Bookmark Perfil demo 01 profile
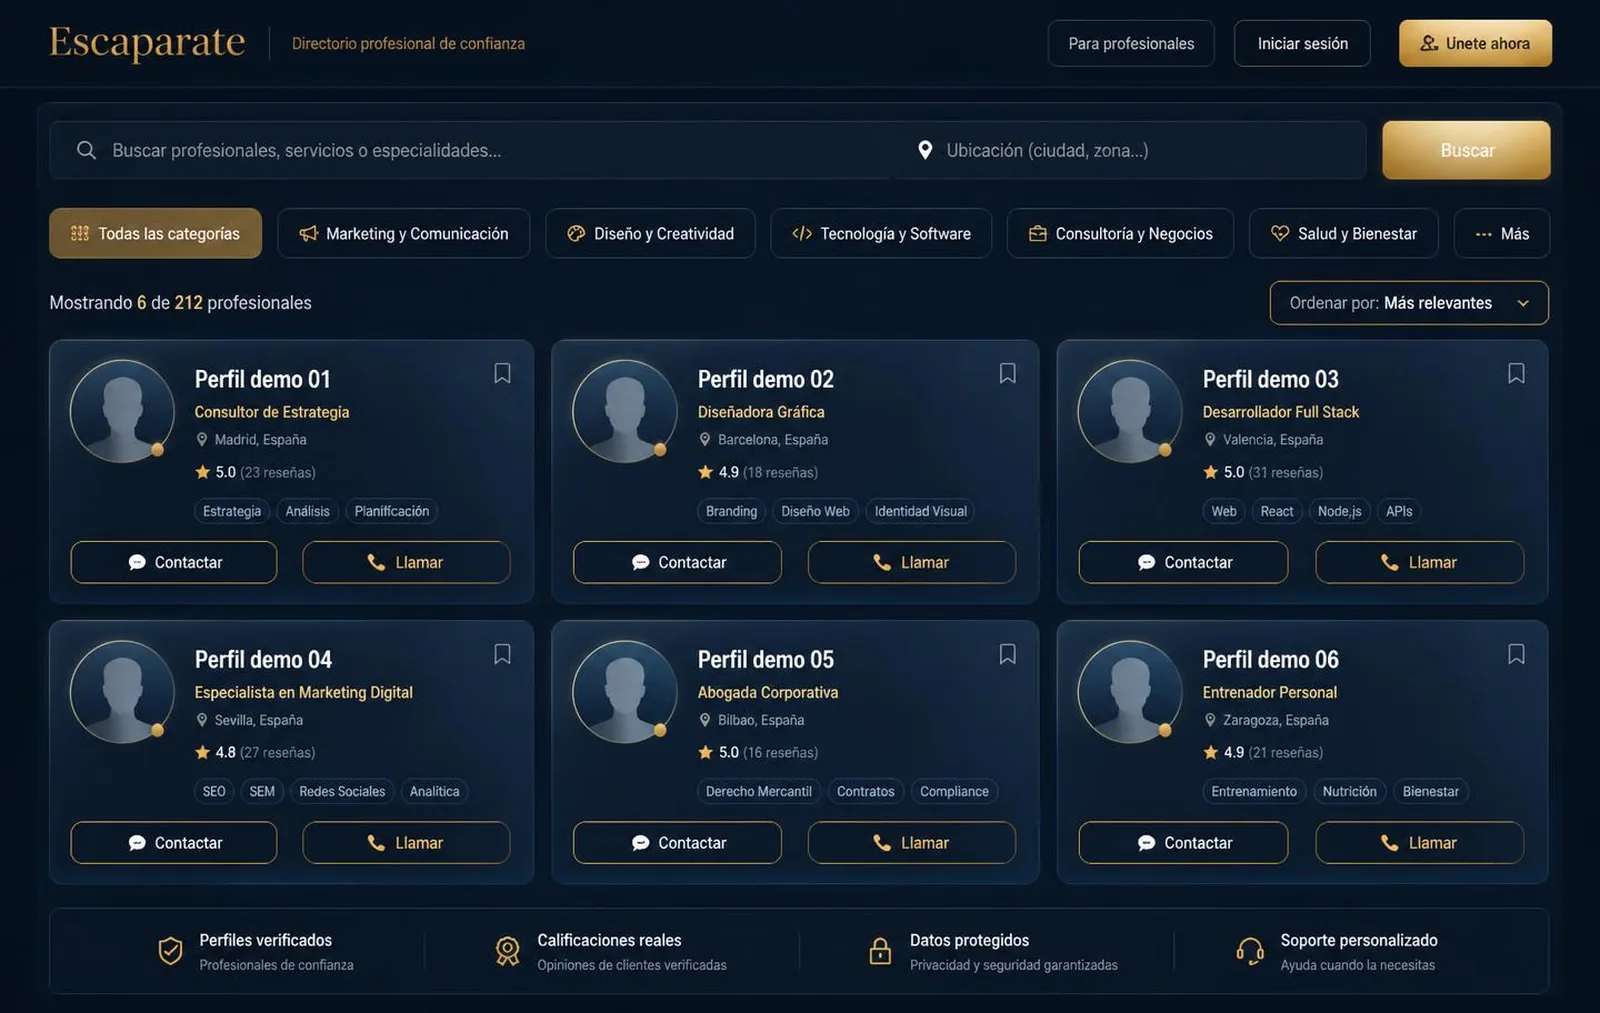Image resolution: width=1600 pixels, height=1013 pixels. pyautogui.click(x=502, y=373)
